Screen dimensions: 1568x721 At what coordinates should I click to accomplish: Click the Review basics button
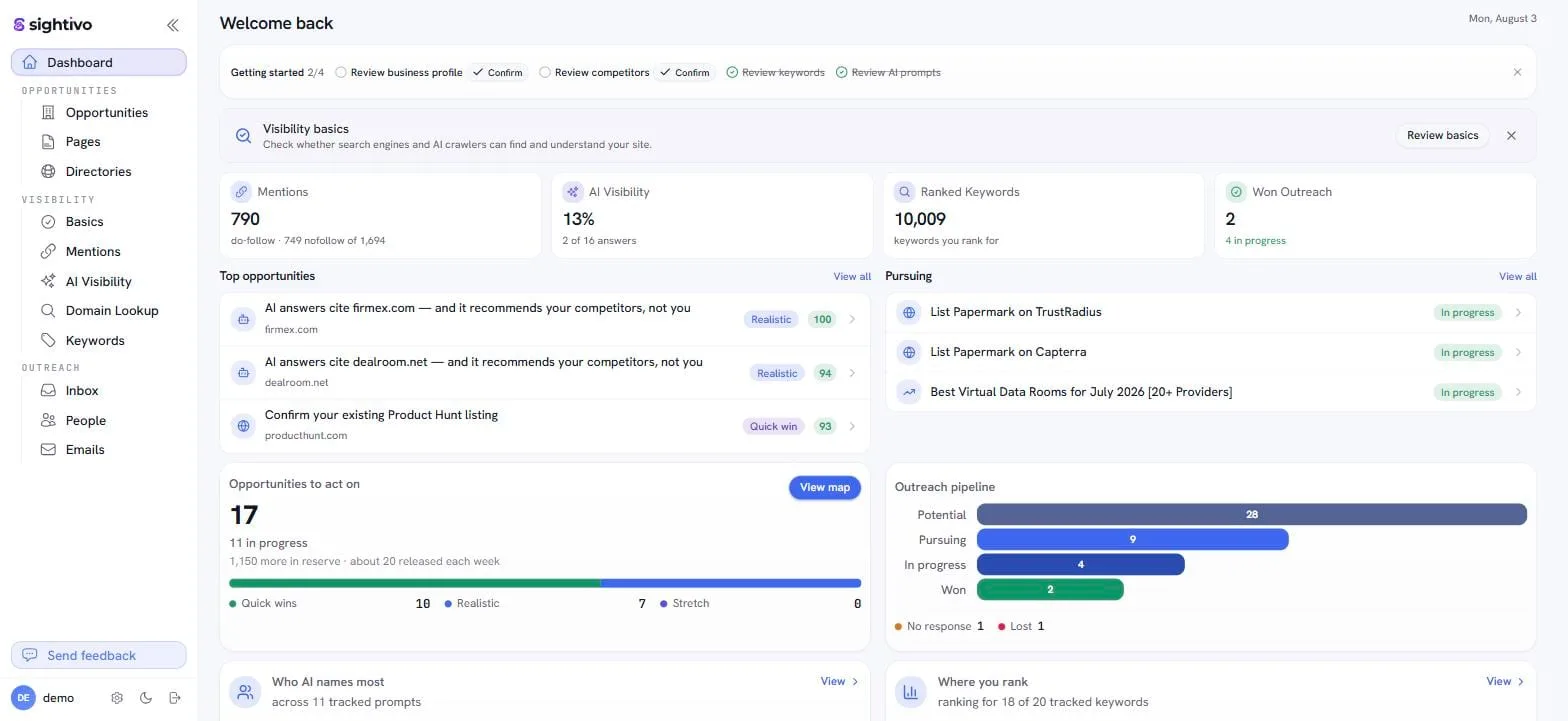click(1442, 136)
